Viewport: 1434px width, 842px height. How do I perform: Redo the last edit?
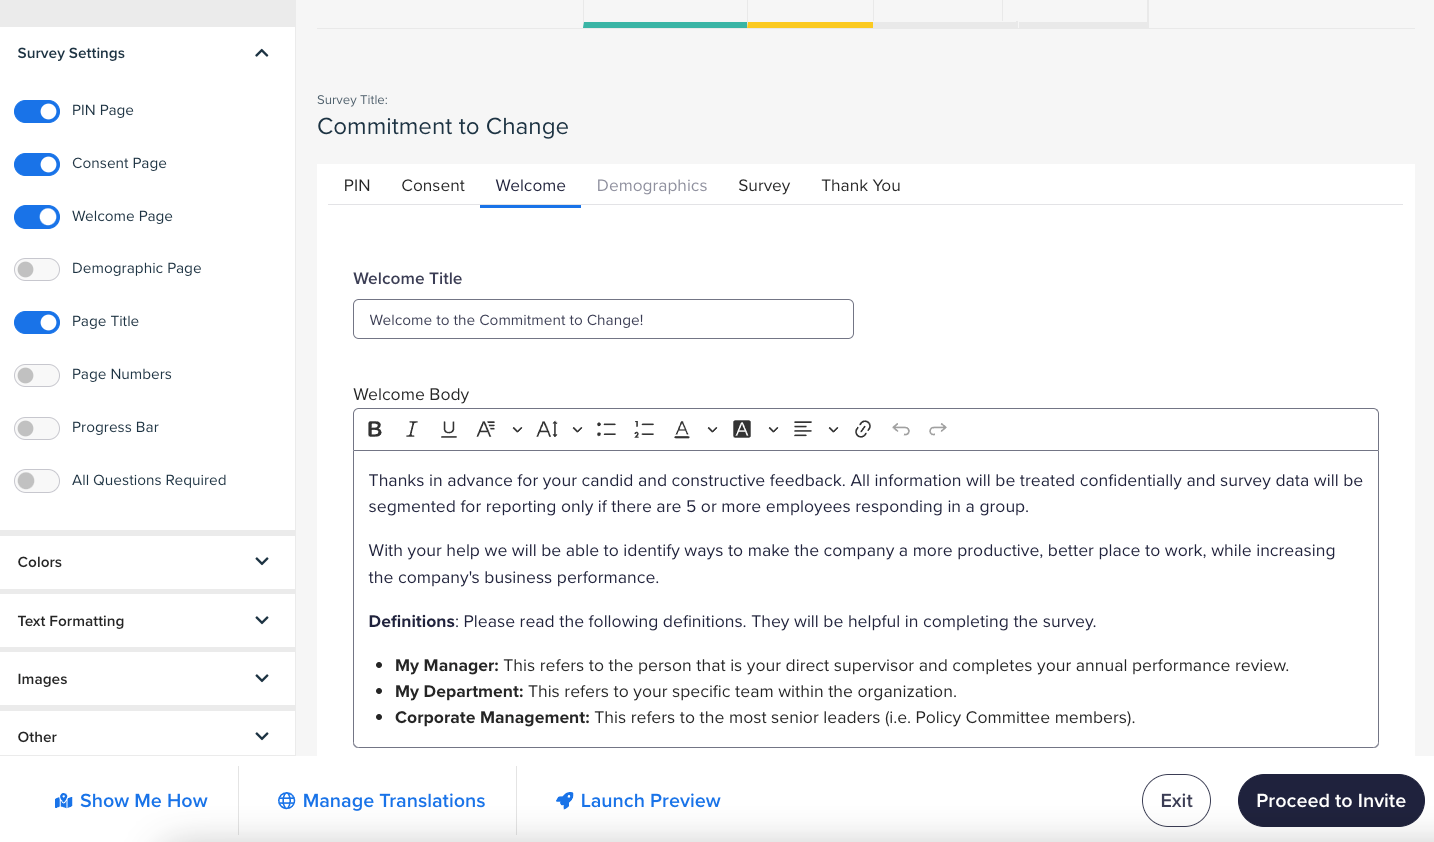[938, 429]
